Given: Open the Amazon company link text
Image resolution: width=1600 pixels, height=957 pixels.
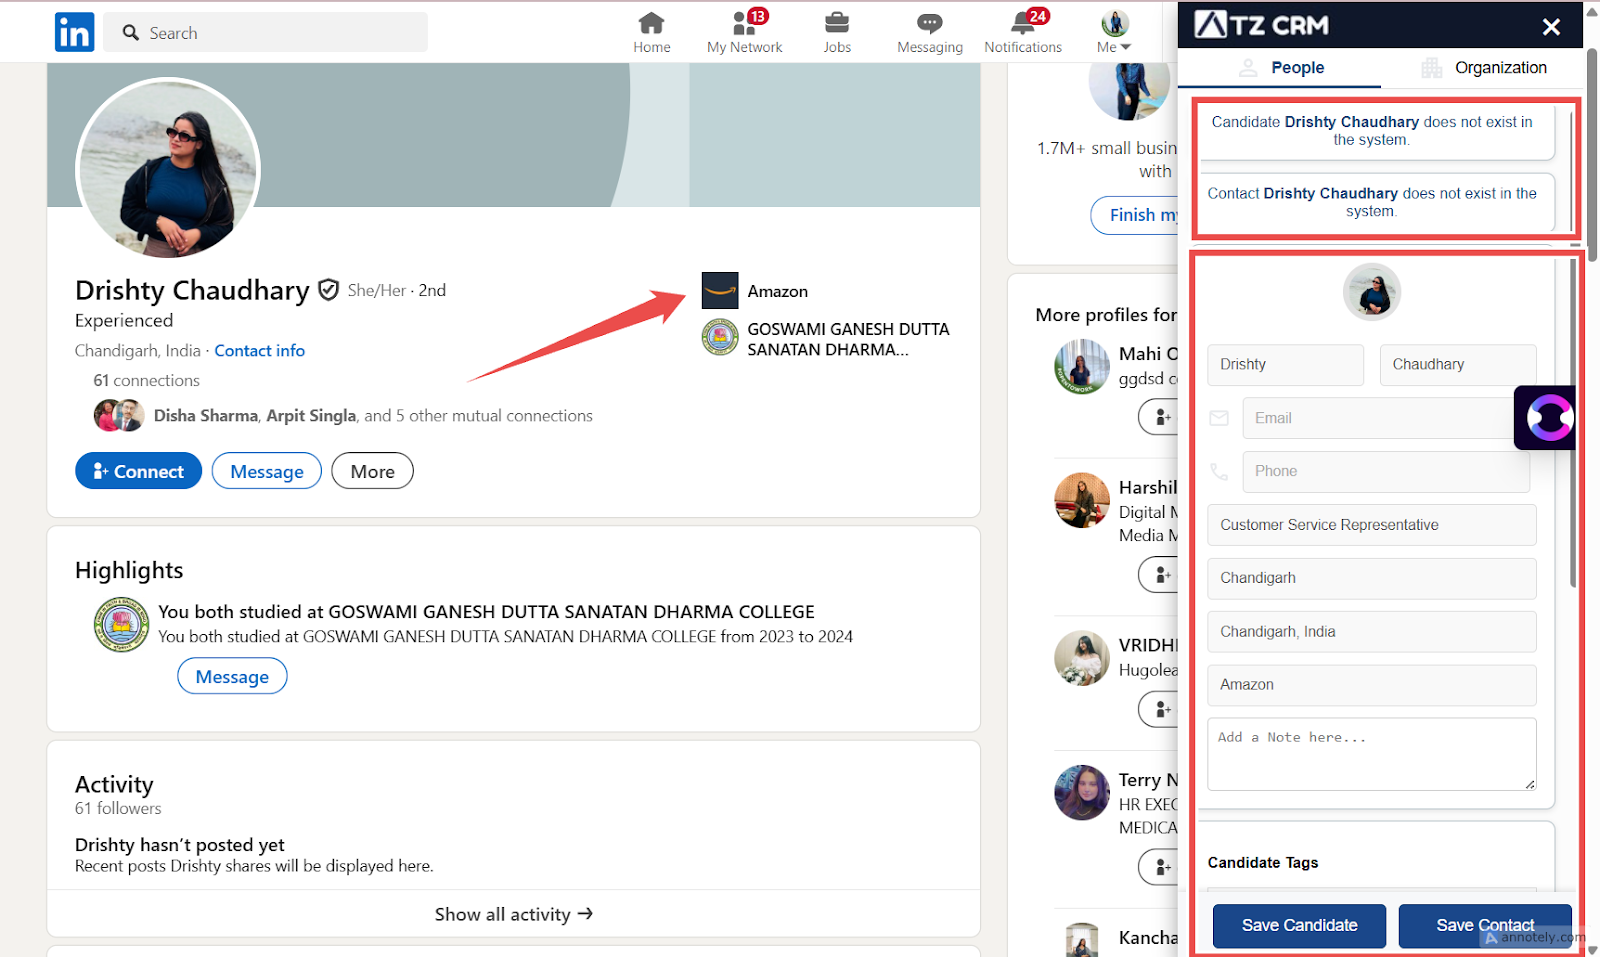Looking at the screenshot, I should [777, 291].
